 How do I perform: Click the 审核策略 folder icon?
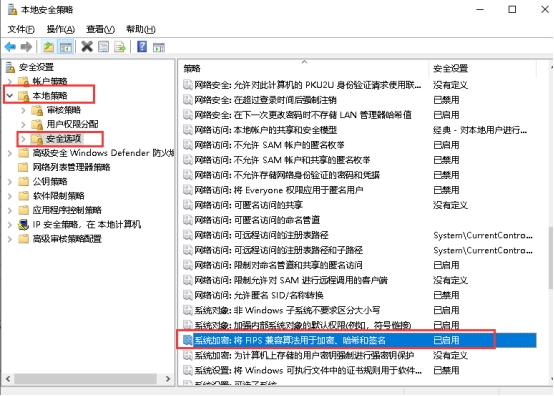click(37, 110)
